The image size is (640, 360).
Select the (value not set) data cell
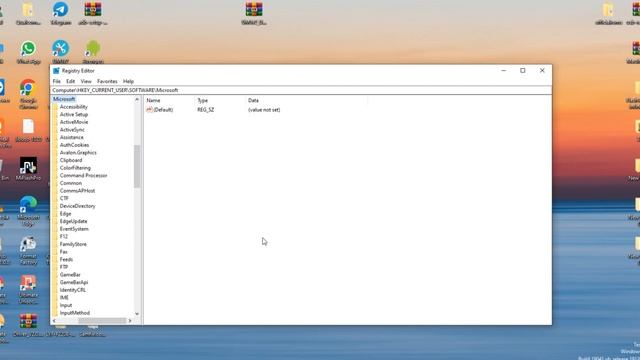click(x=264, y=110)
